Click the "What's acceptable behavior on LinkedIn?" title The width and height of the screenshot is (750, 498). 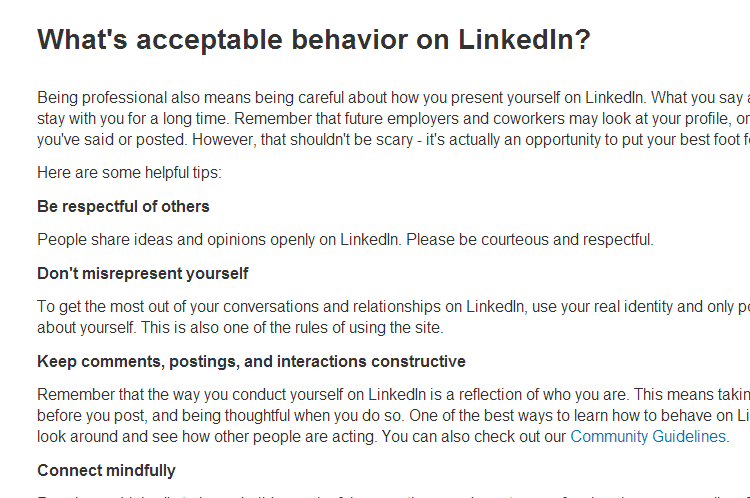click(x=314, y=39)
